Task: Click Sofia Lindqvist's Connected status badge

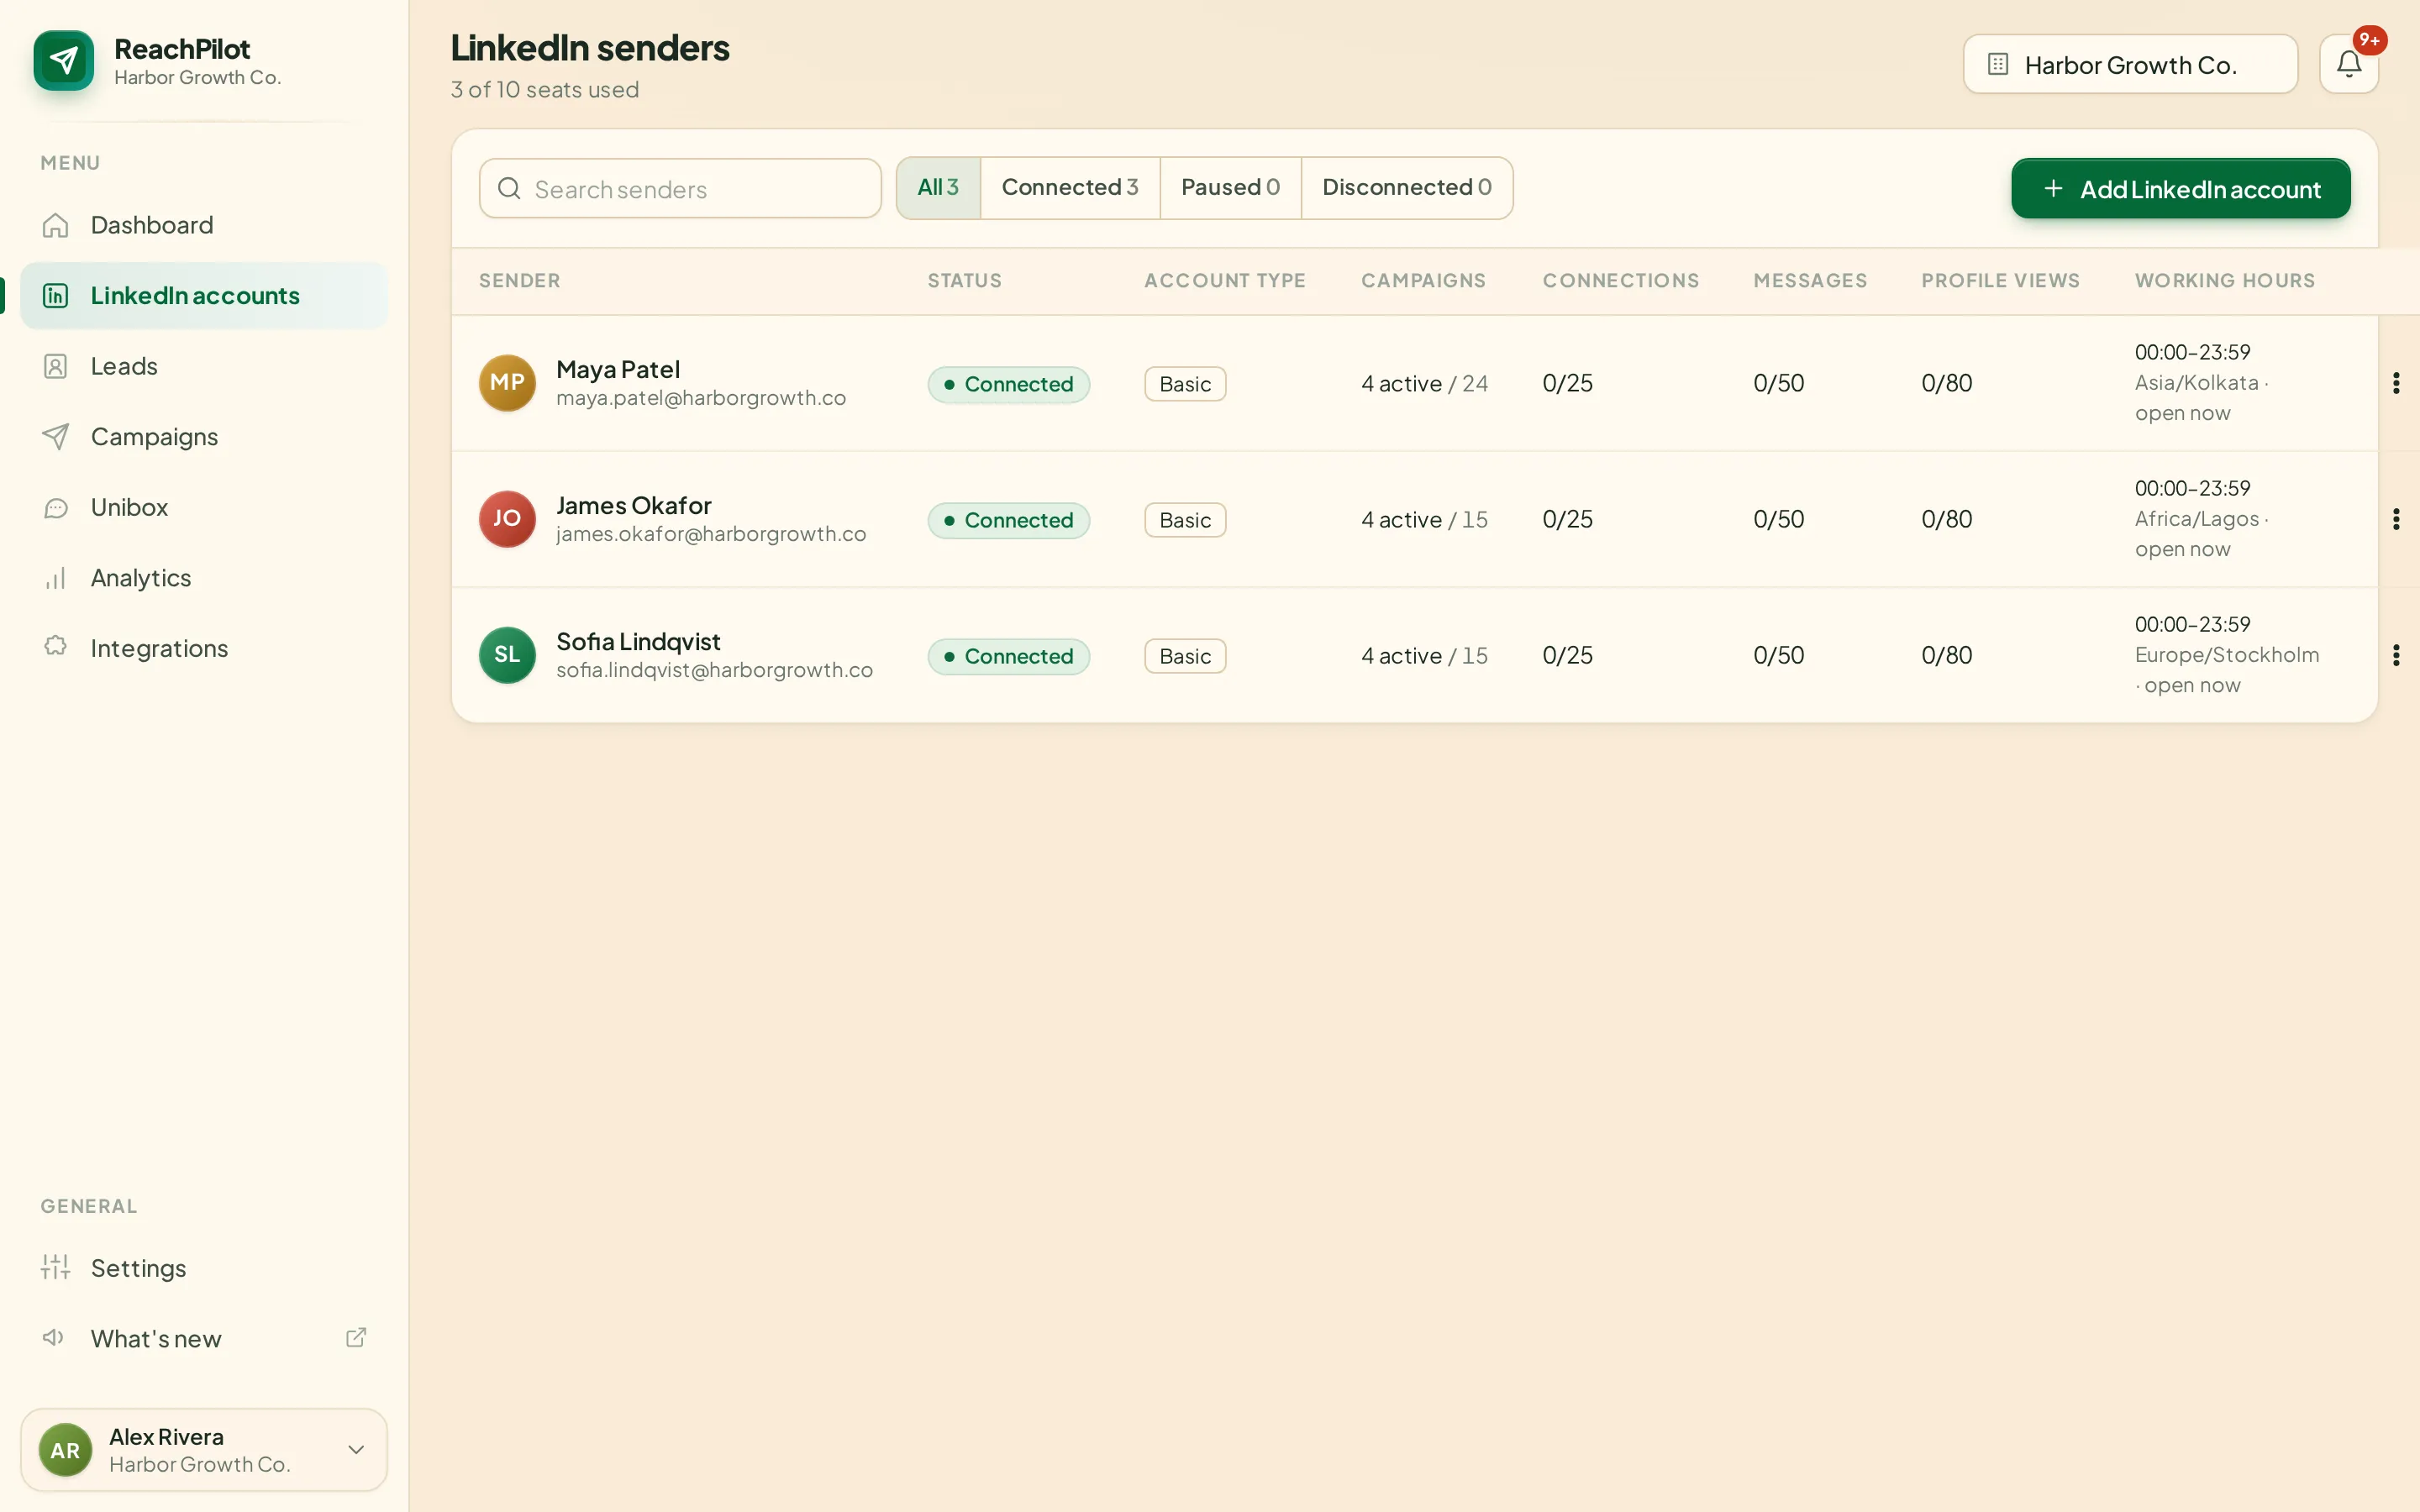Action: point(1008,656)
